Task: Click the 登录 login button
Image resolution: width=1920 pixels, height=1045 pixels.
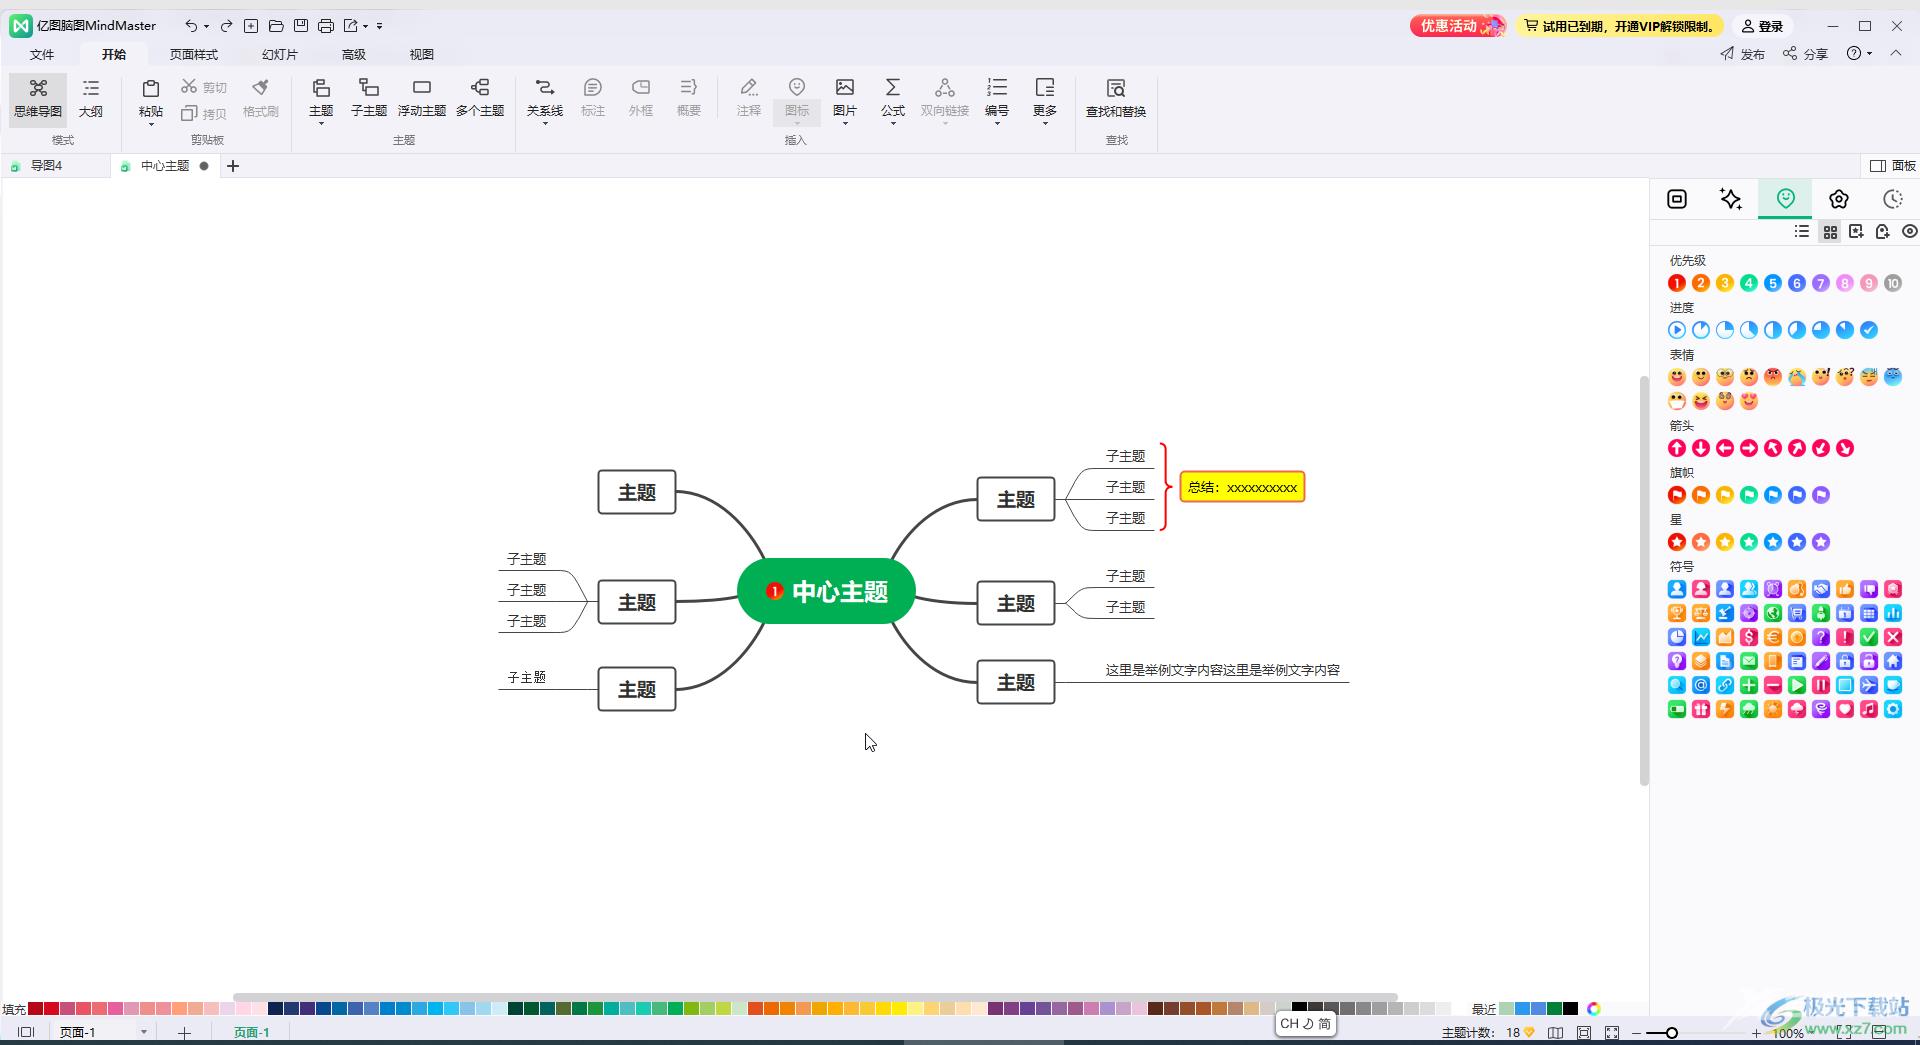Action: (x=1762, y=26)
